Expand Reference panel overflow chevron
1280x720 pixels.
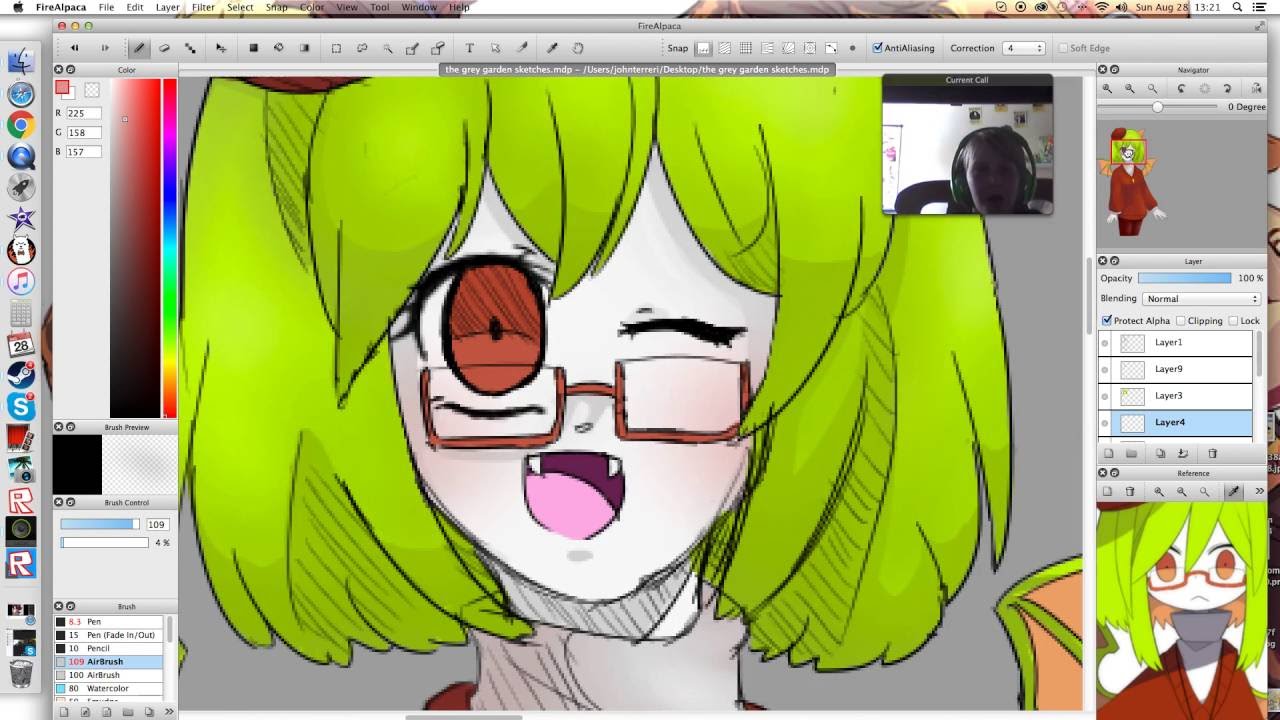1259,491
